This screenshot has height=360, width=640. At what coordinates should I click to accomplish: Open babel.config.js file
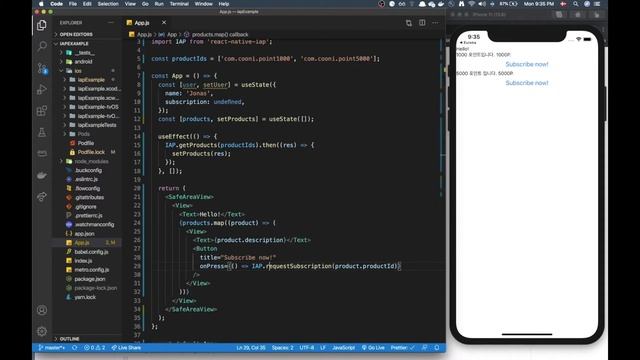coord(91,252)
